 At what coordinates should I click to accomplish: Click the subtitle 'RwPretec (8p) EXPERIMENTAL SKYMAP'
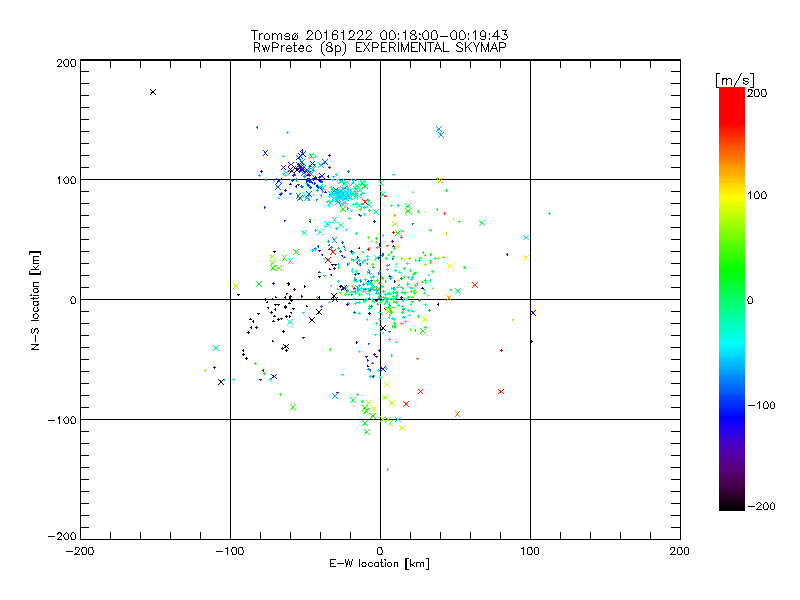click(x=380, y=48)
